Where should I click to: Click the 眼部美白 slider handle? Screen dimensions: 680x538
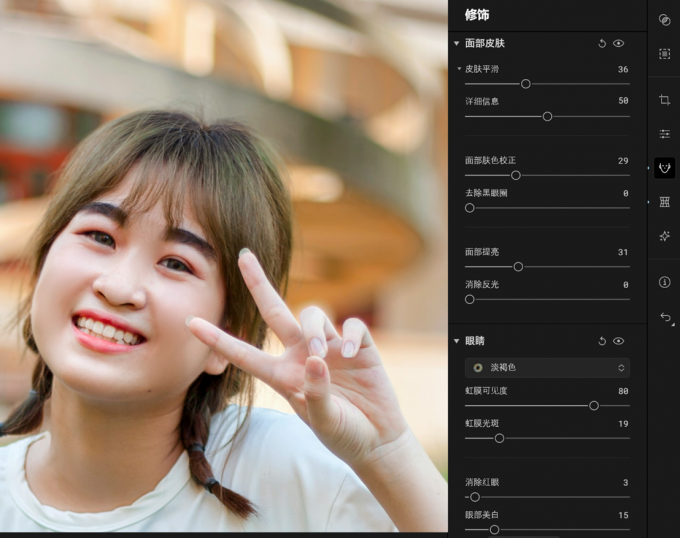click(x=494, y=530)
